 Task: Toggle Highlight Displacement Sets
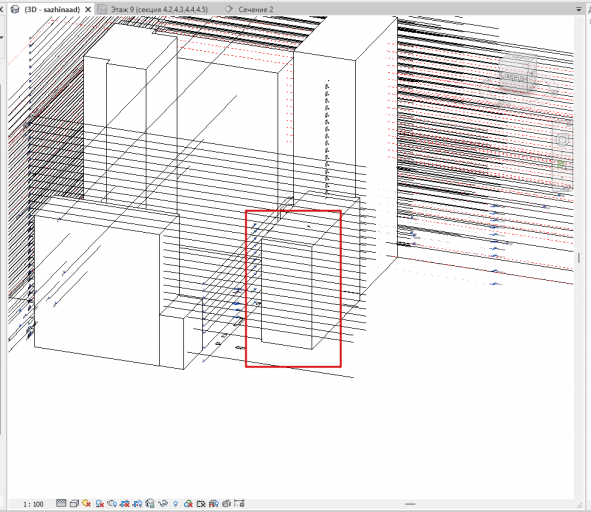click(x=226, y=504)
